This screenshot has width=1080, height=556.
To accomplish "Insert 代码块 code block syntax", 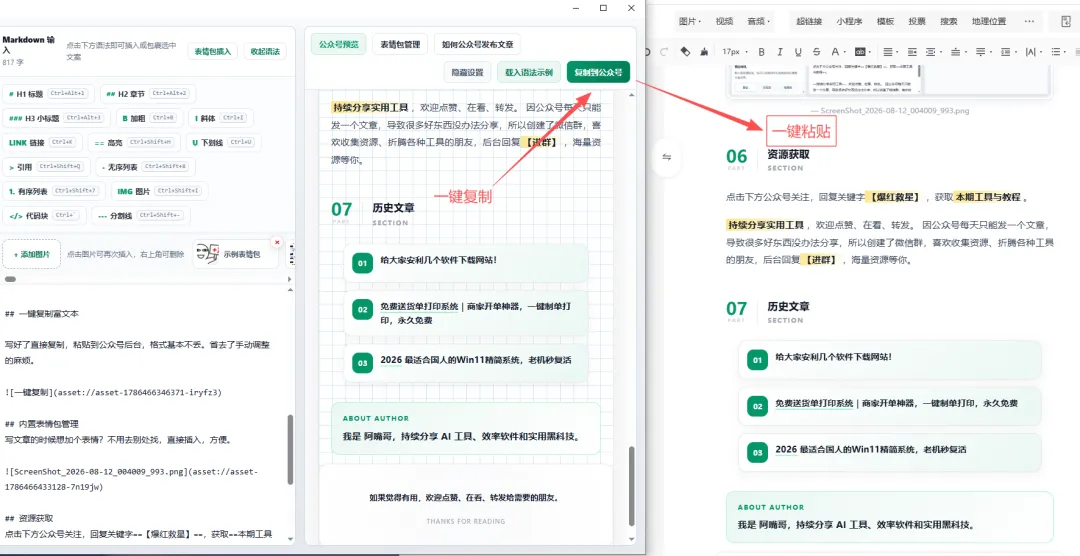I will click(45, 216).
